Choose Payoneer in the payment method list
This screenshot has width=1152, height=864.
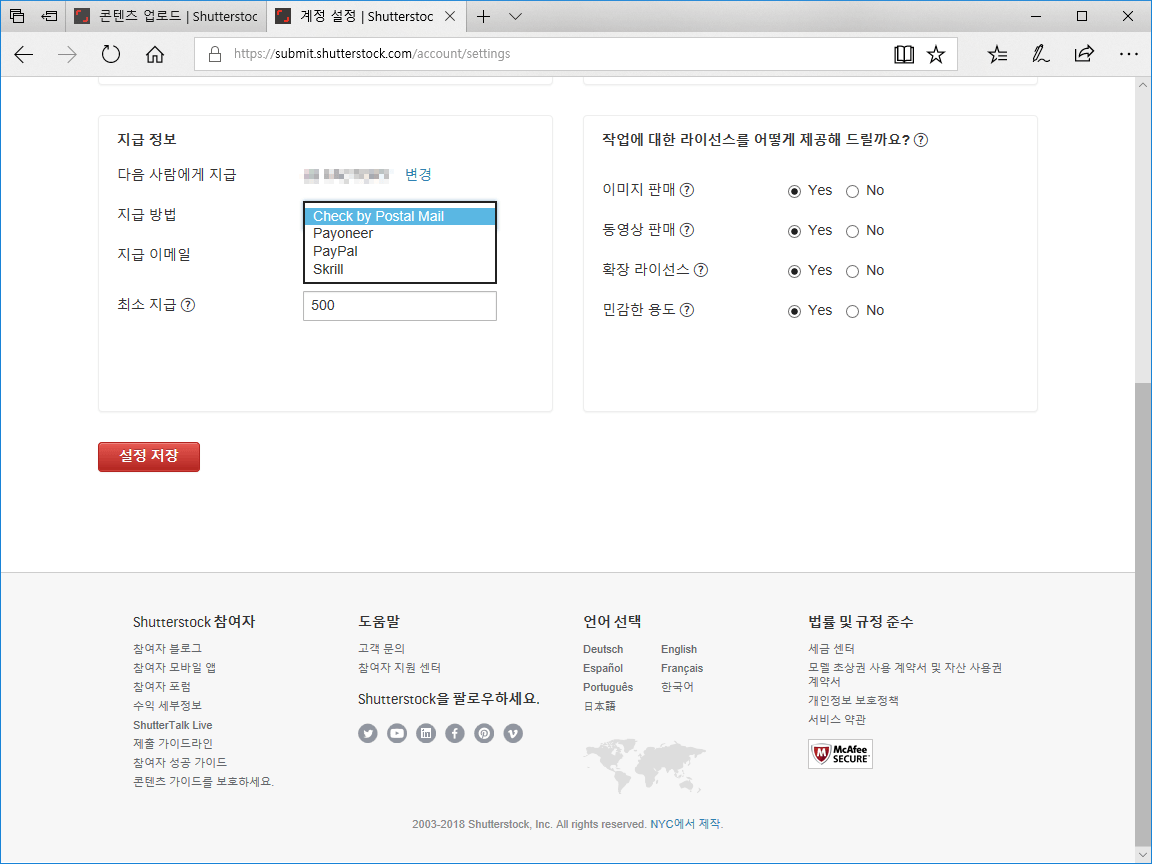pyautogui.click(x=400, y=234)
